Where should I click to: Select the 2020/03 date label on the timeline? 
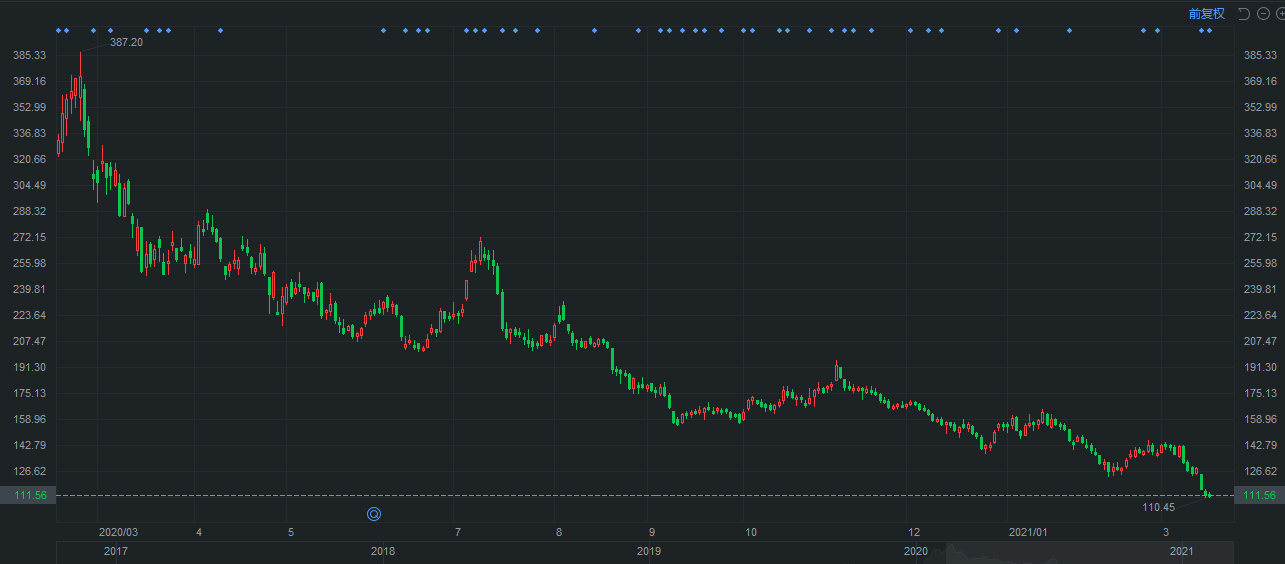tap(118, 532)
